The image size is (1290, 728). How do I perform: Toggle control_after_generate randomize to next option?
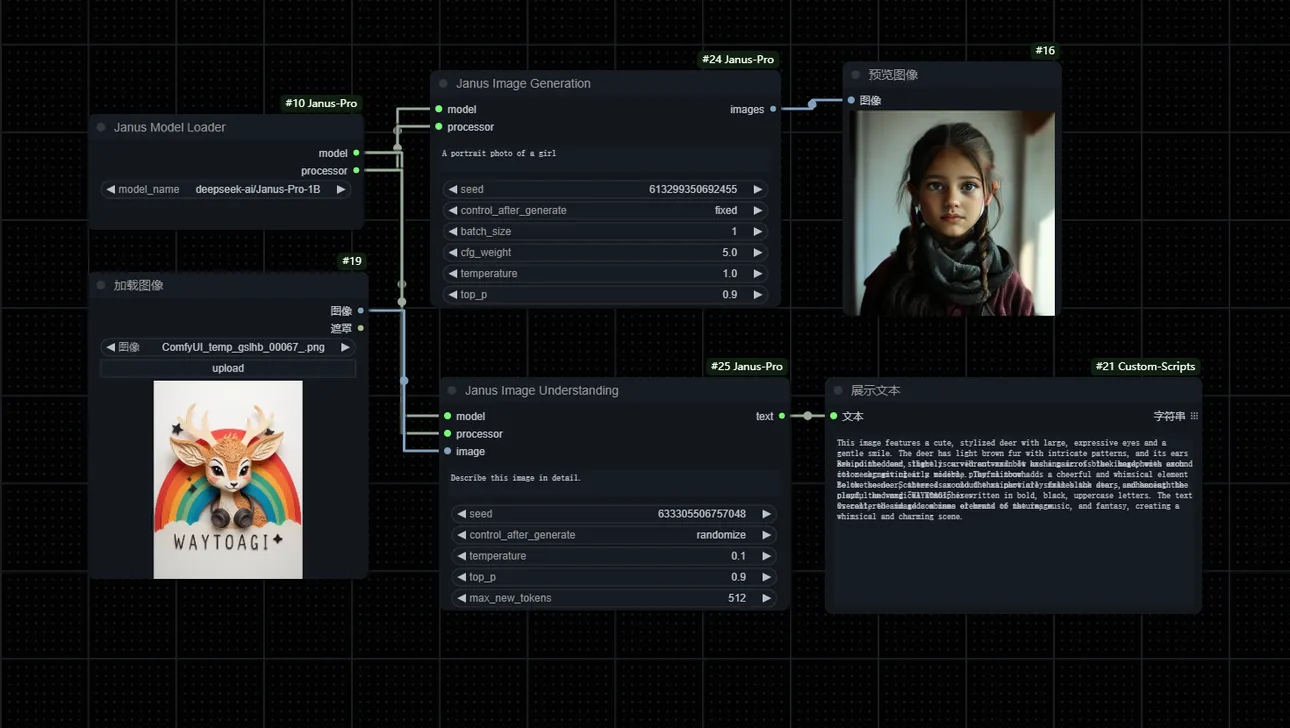766,535
